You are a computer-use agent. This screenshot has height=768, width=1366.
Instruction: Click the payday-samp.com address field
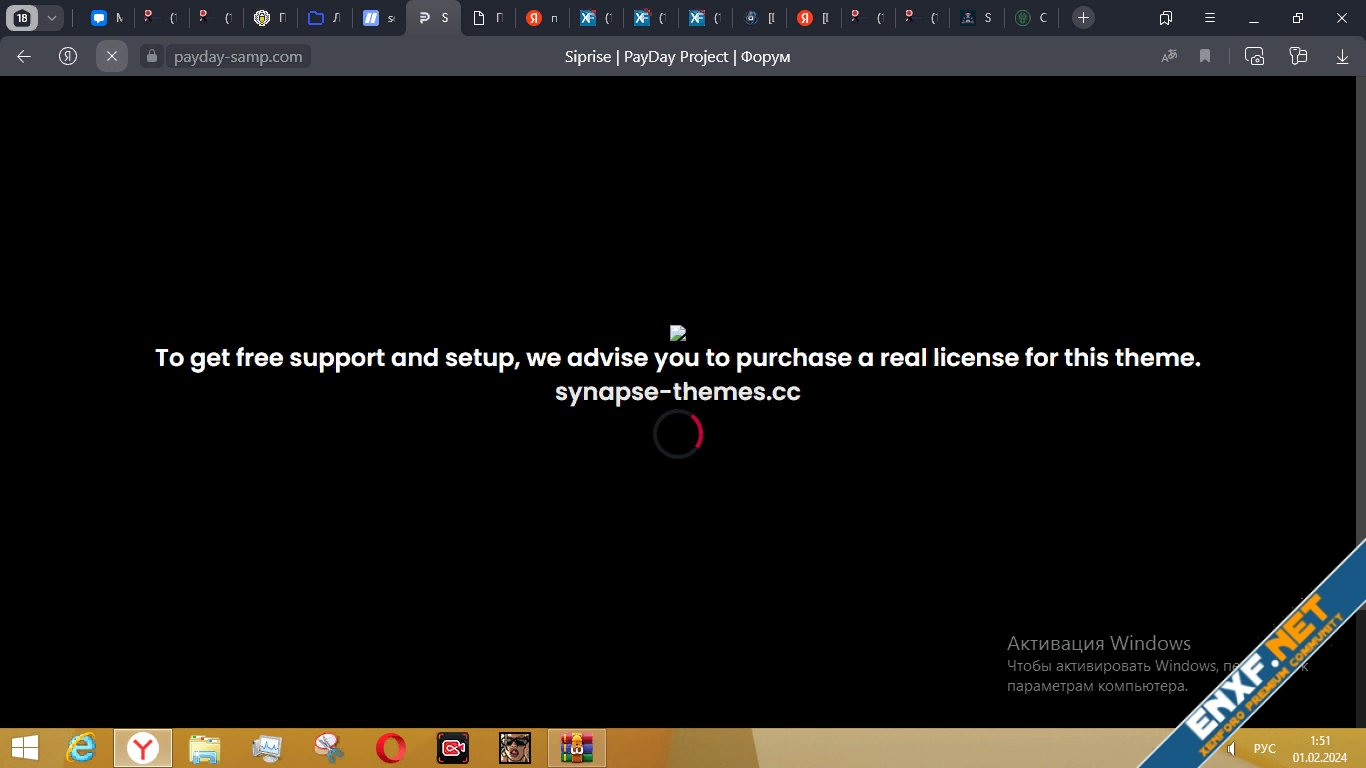tap(238, 57)
